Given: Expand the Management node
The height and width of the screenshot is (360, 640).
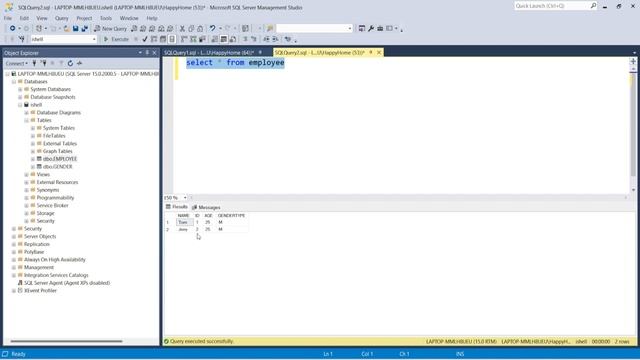Looking at the screenshot, I should pyautogui.click(x=14, y=268).
